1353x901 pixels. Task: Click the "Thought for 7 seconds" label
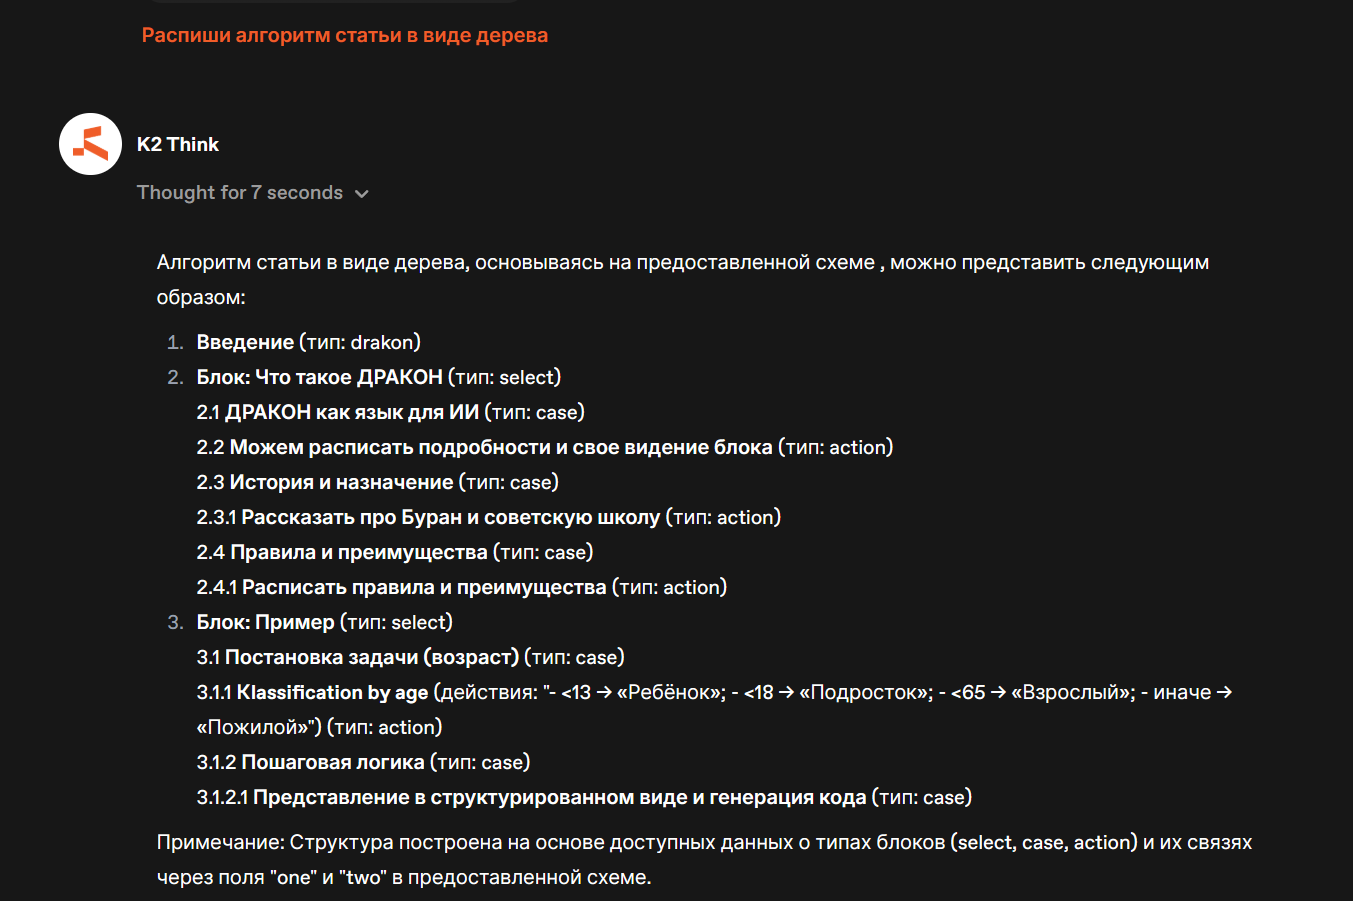coord(239,193)
